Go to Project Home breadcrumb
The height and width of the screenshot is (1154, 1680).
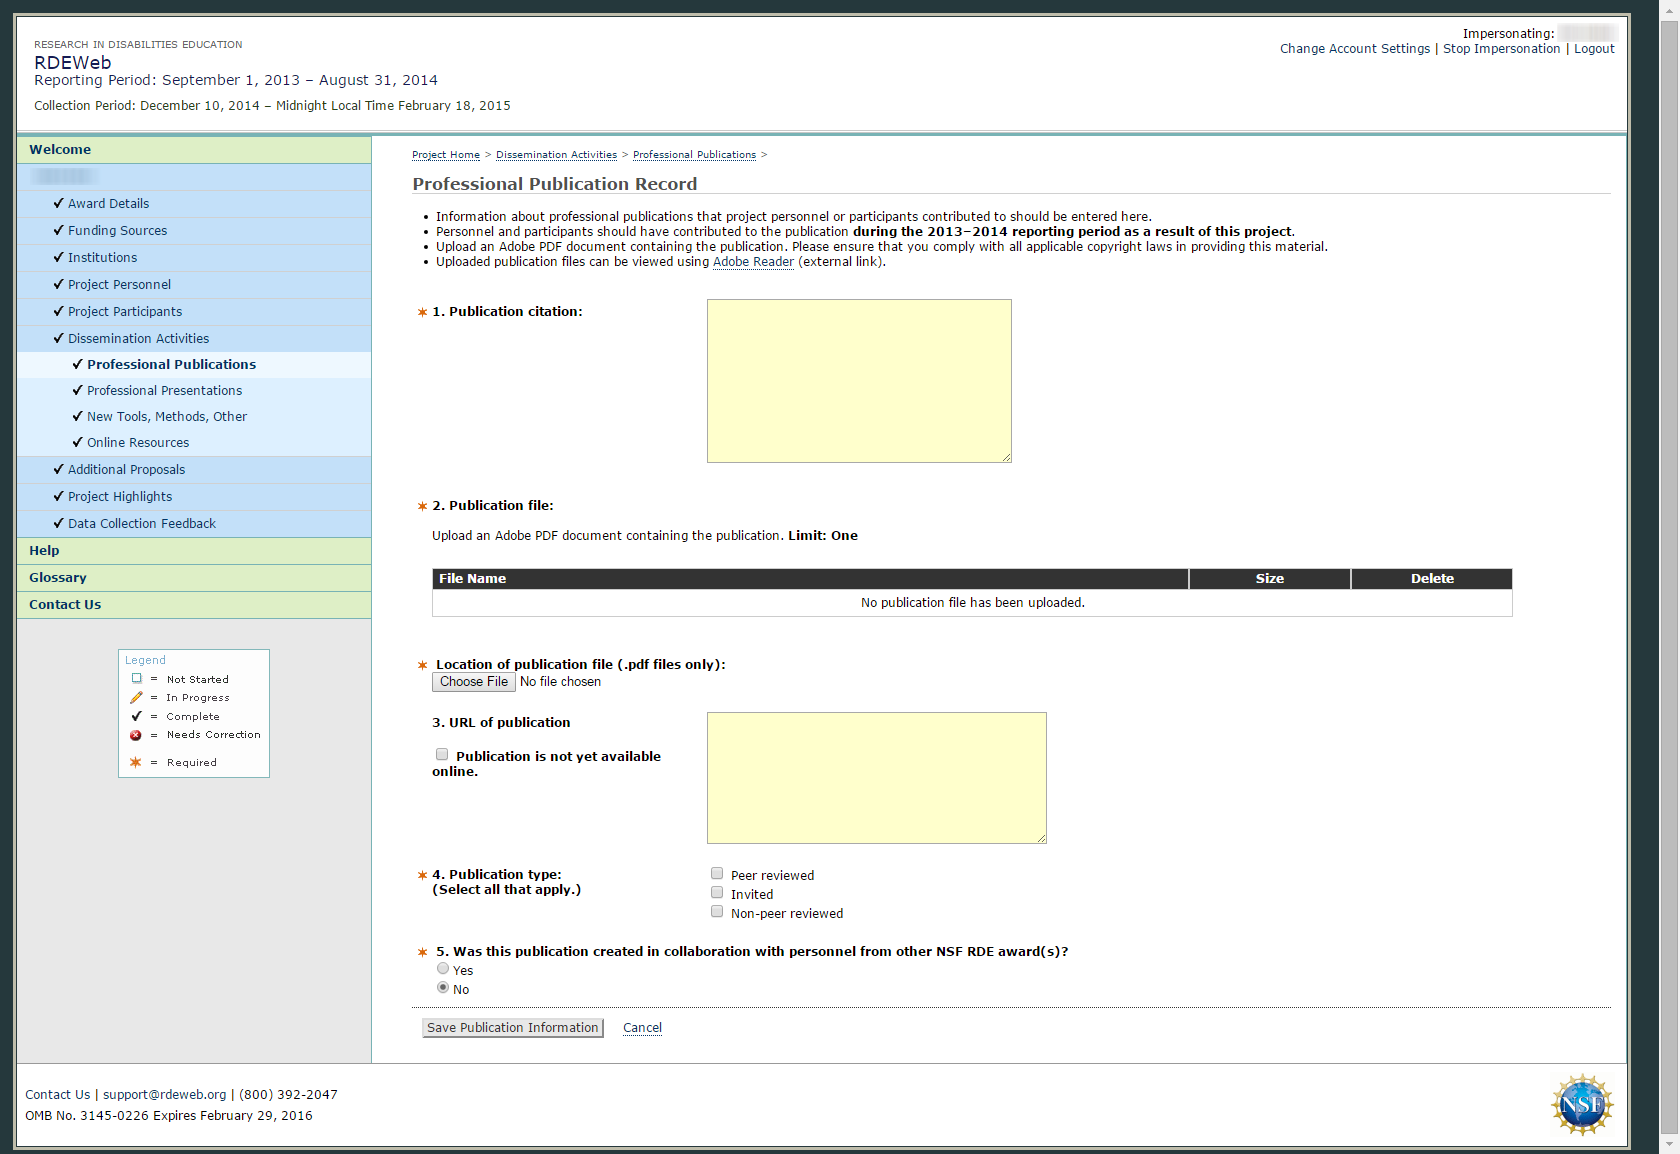(446, 155)
